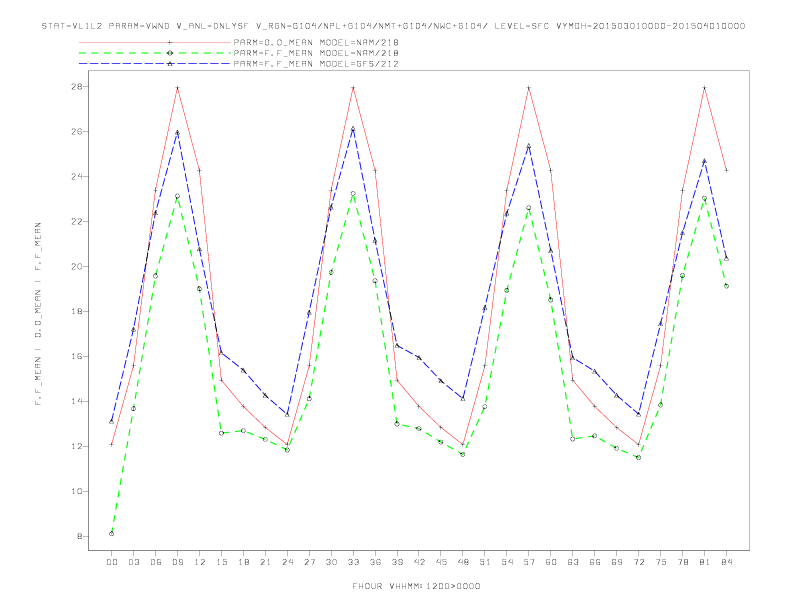The width and height of the screenshot is (792, 612).
Task: Click green circle data point at hour 00
Action: point(112,534)
